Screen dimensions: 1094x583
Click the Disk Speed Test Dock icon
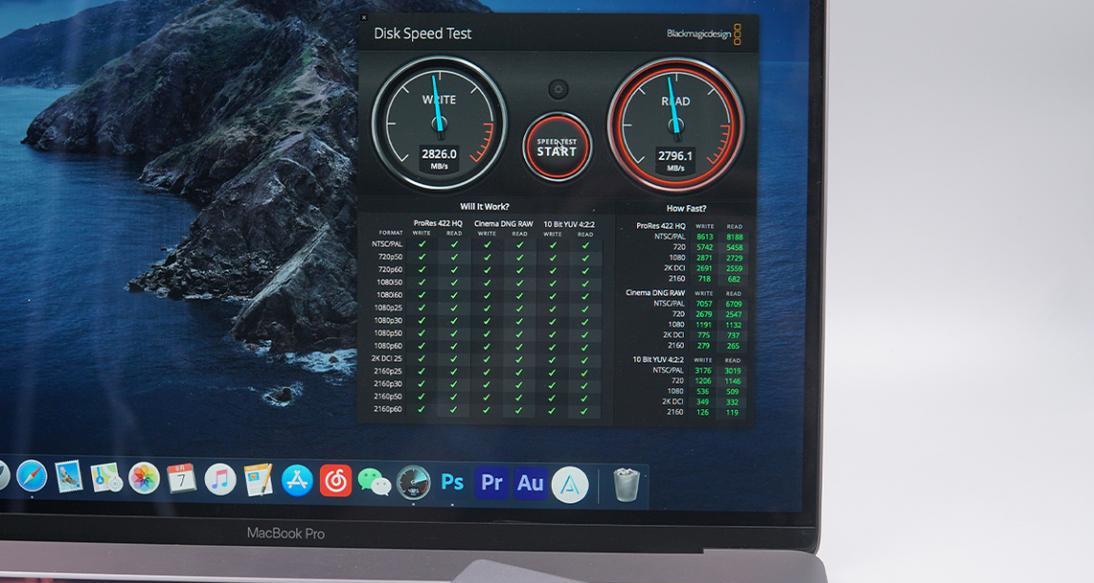pyautogui.click(x=413, y=483)
